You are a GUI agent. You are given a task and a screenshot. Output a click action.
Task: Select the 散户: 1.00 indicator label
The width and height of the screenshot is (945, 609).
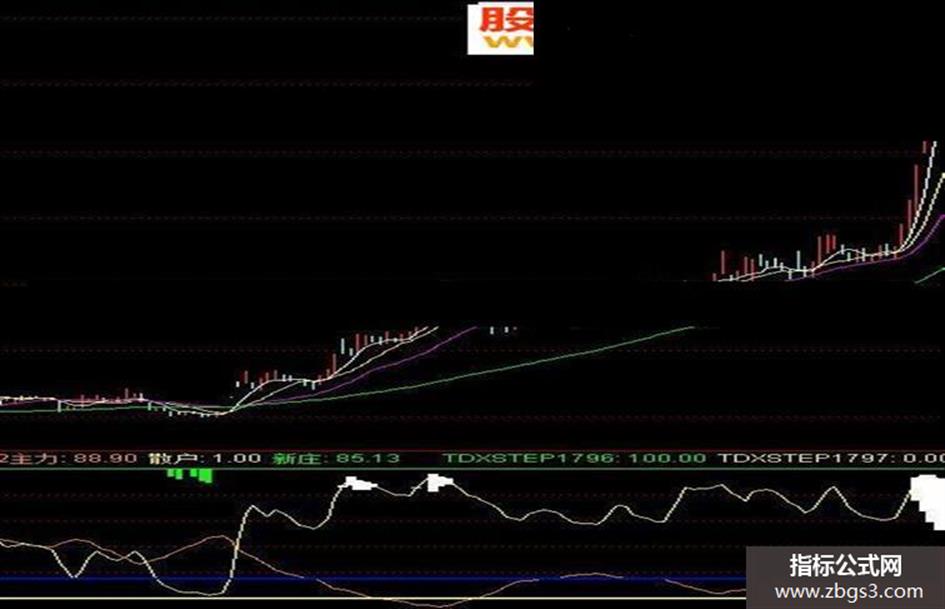pos(205,458)
